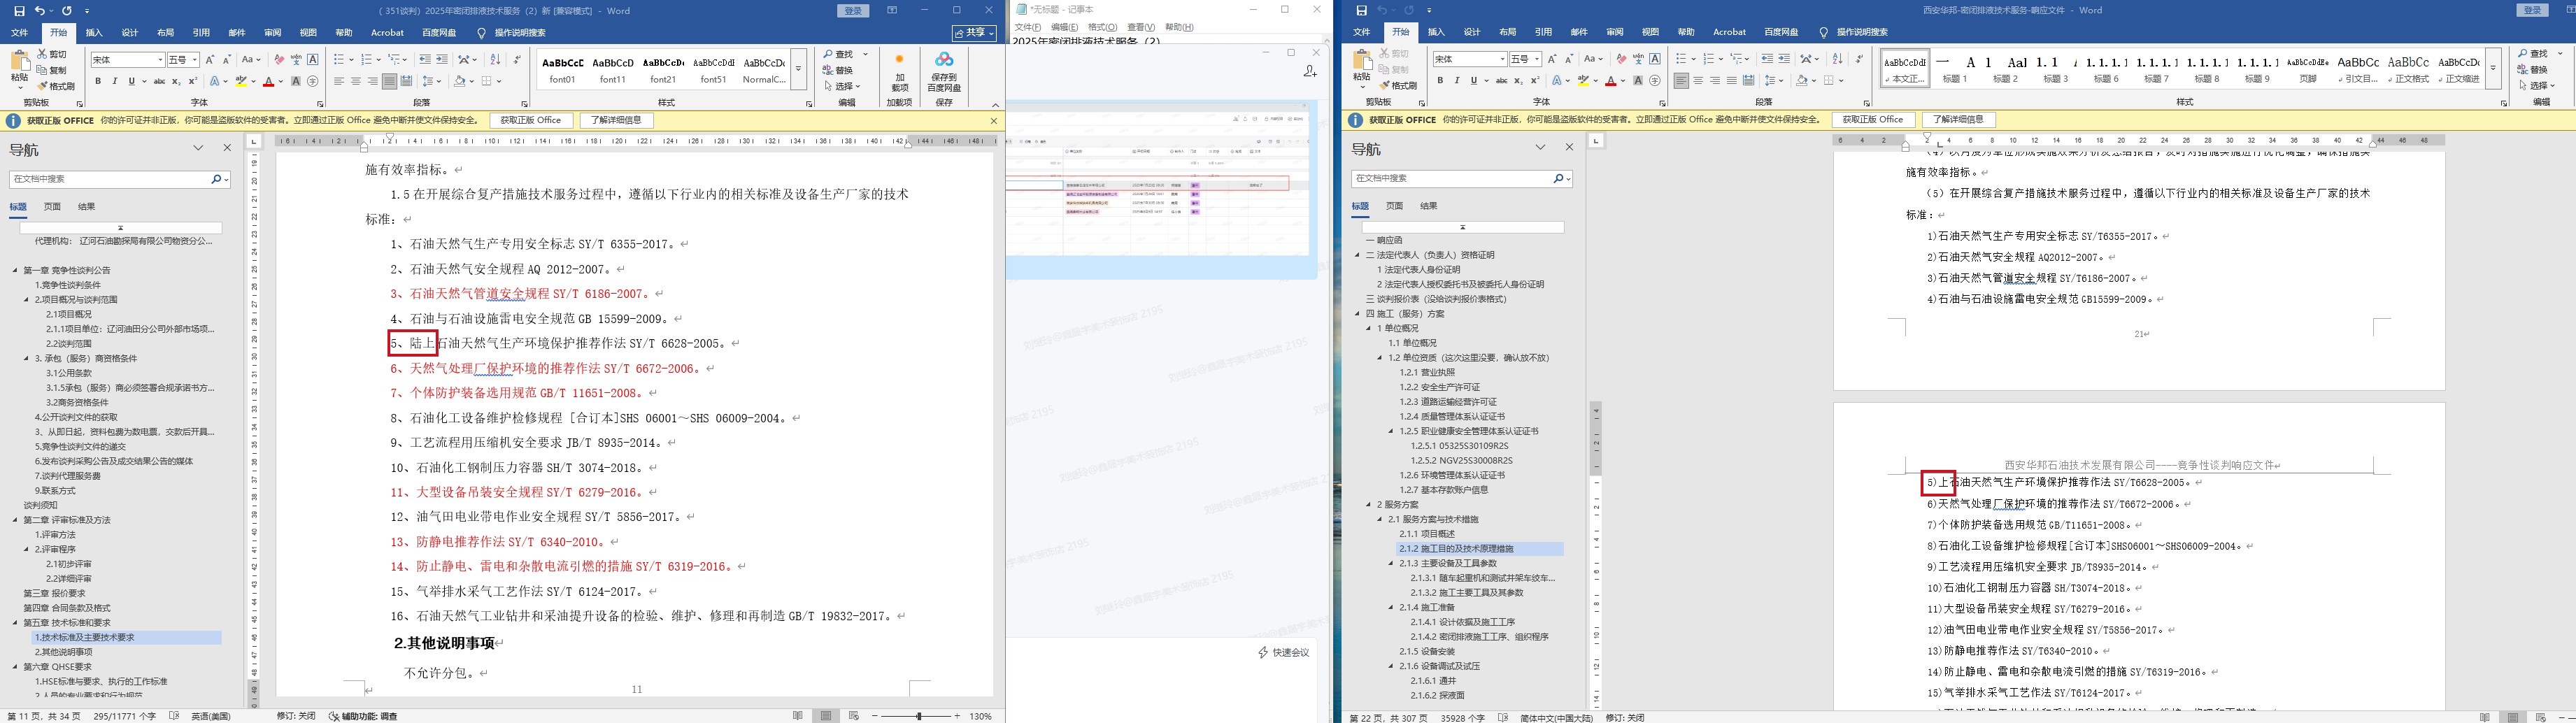Apply yellow highlight in the 351谈判 window
The height and width of the screenshot is (723, 2576).
click(x=241, y=82)
